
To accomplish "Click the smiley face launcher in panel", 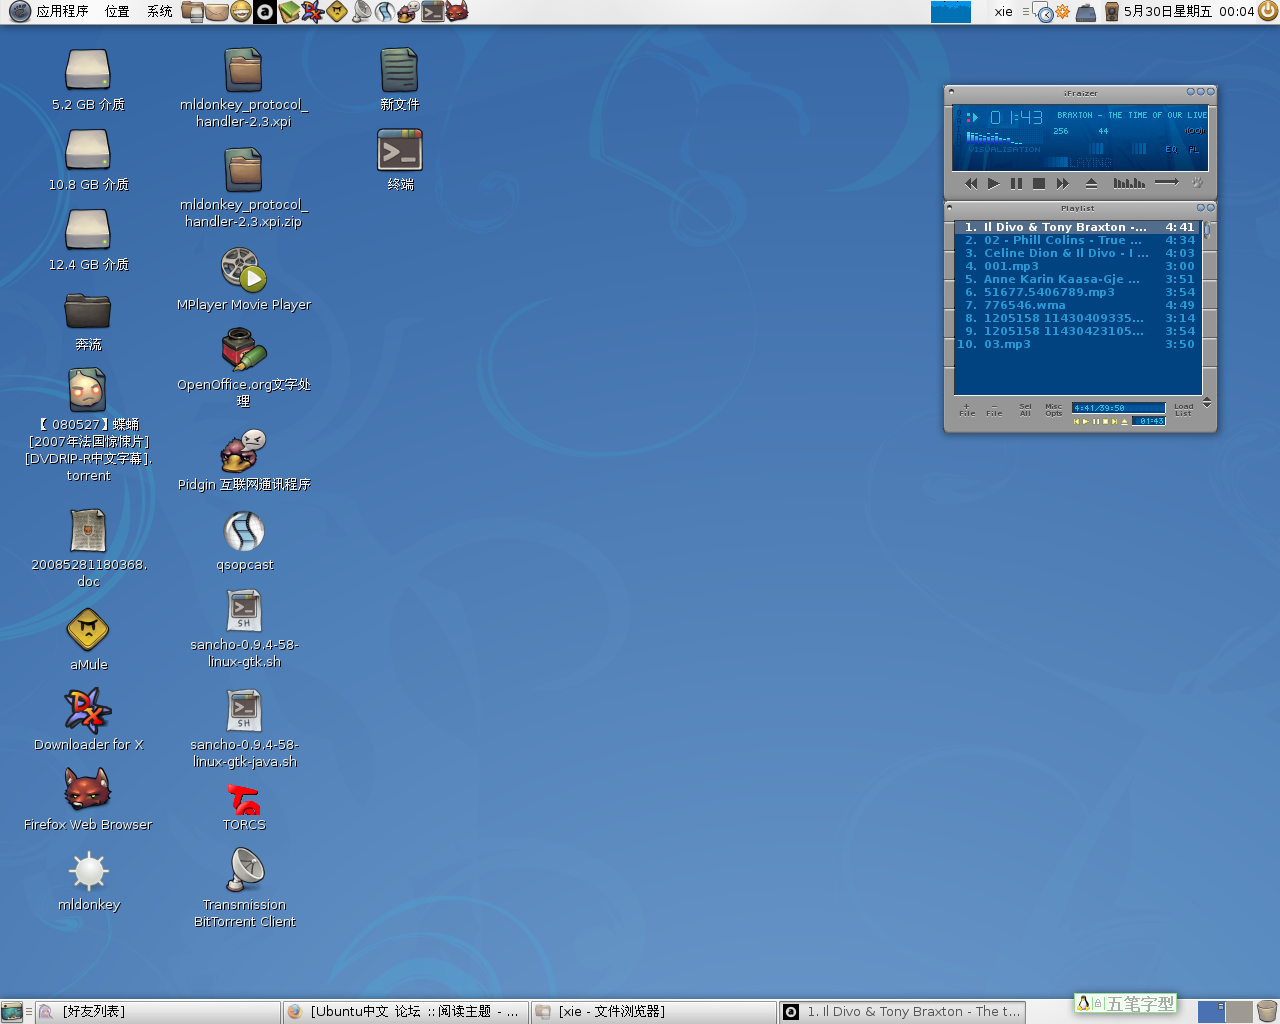I will click(x=240, y=12).
